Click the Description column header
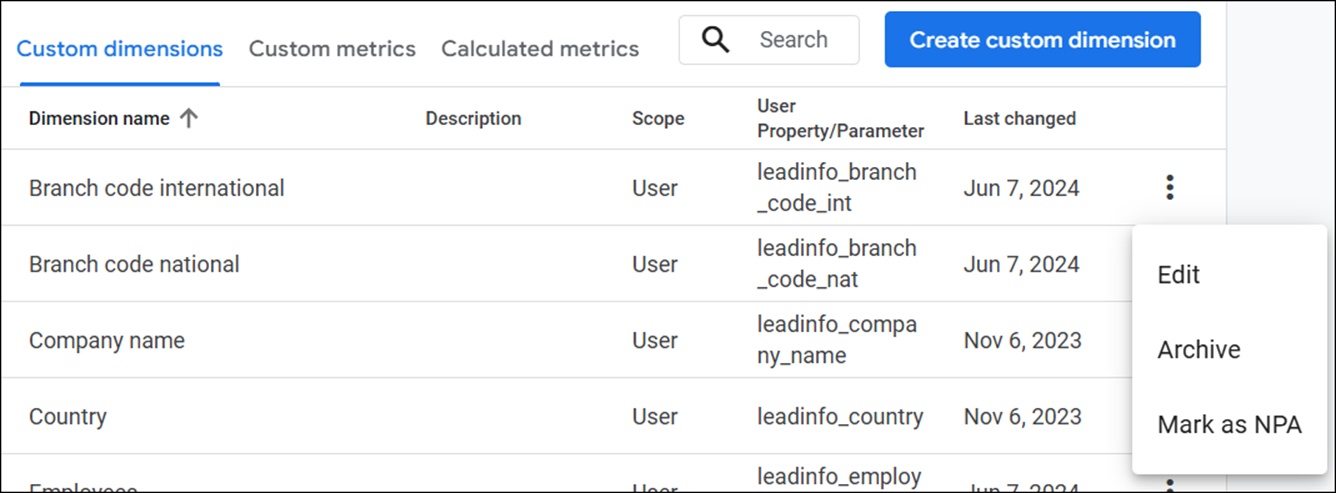The height and width of the screenshot is (493, 1336). click(x=473, y=118)
